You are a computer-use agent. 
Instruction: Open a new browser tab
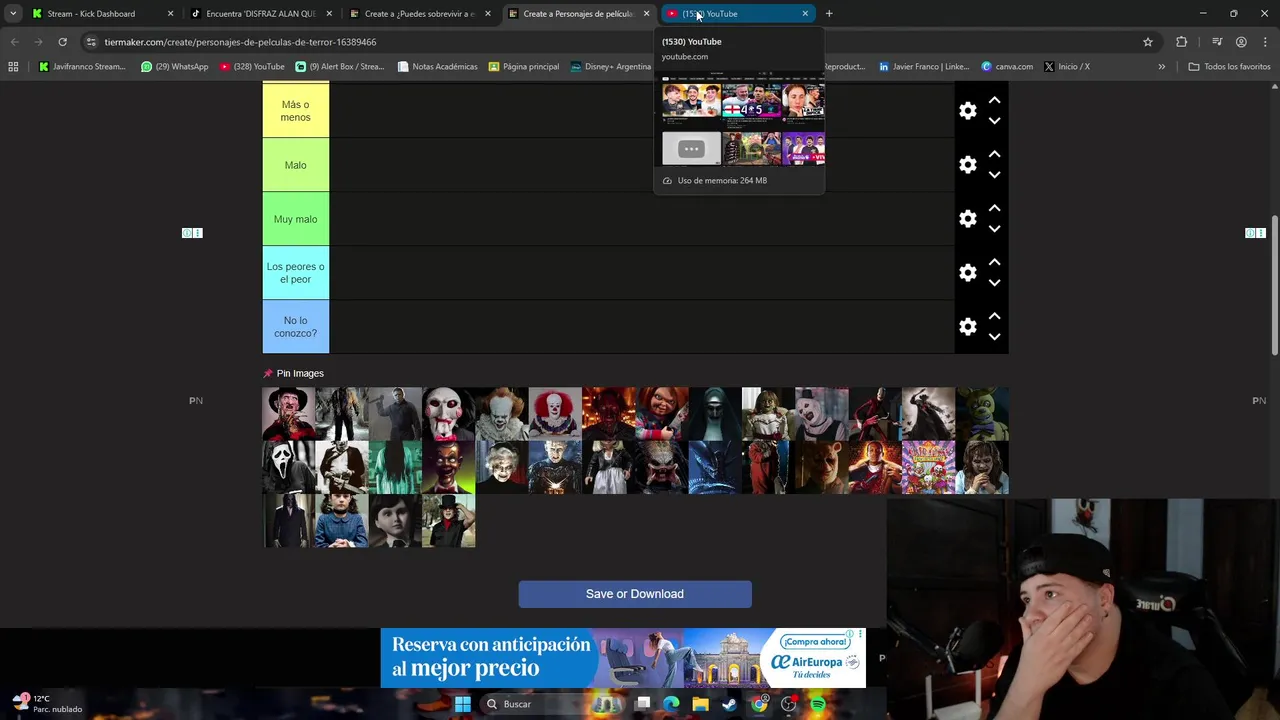click(829, 14)
